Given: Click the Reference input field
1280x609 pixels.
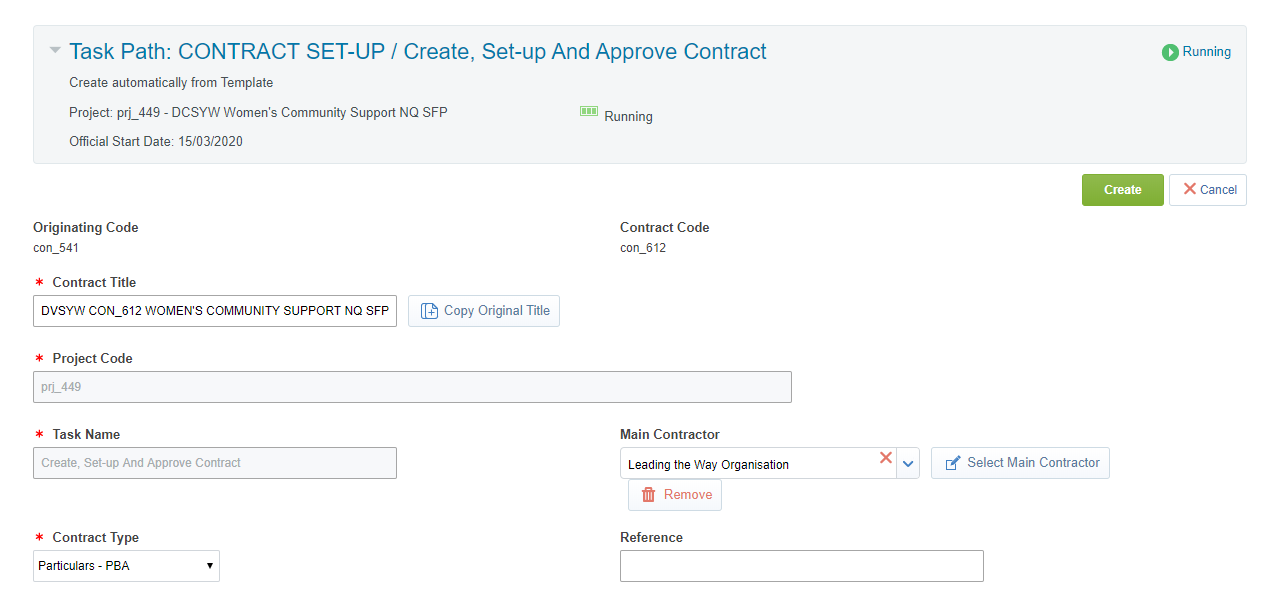Looking at the screenshot, I should [x=801, y=566].
